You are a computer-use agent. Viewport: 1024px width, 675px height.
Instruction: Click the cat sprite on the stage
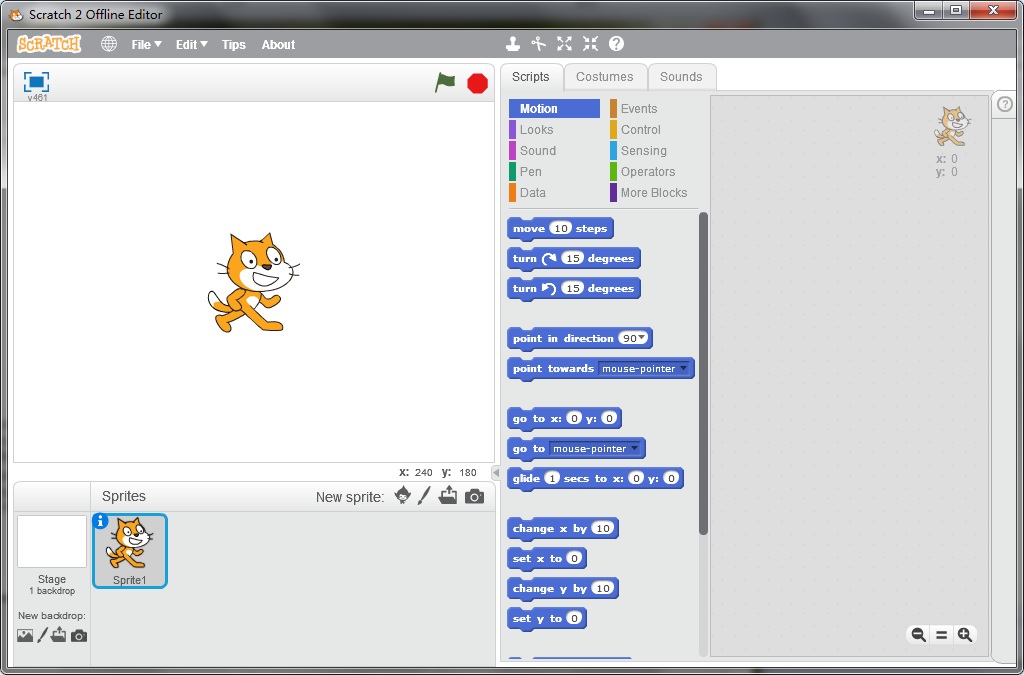(253, 283)
